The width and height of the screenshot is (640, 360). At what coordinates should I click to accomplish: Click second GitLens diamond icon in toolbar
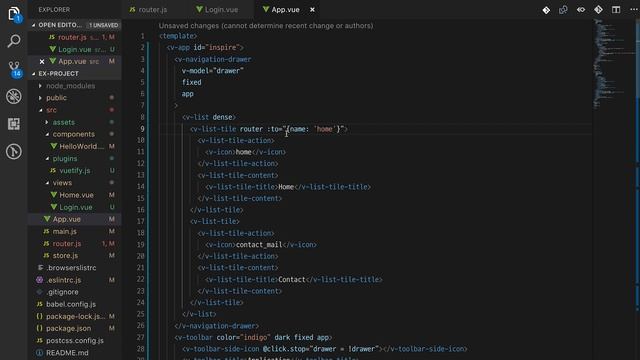(x=598, y=10)
